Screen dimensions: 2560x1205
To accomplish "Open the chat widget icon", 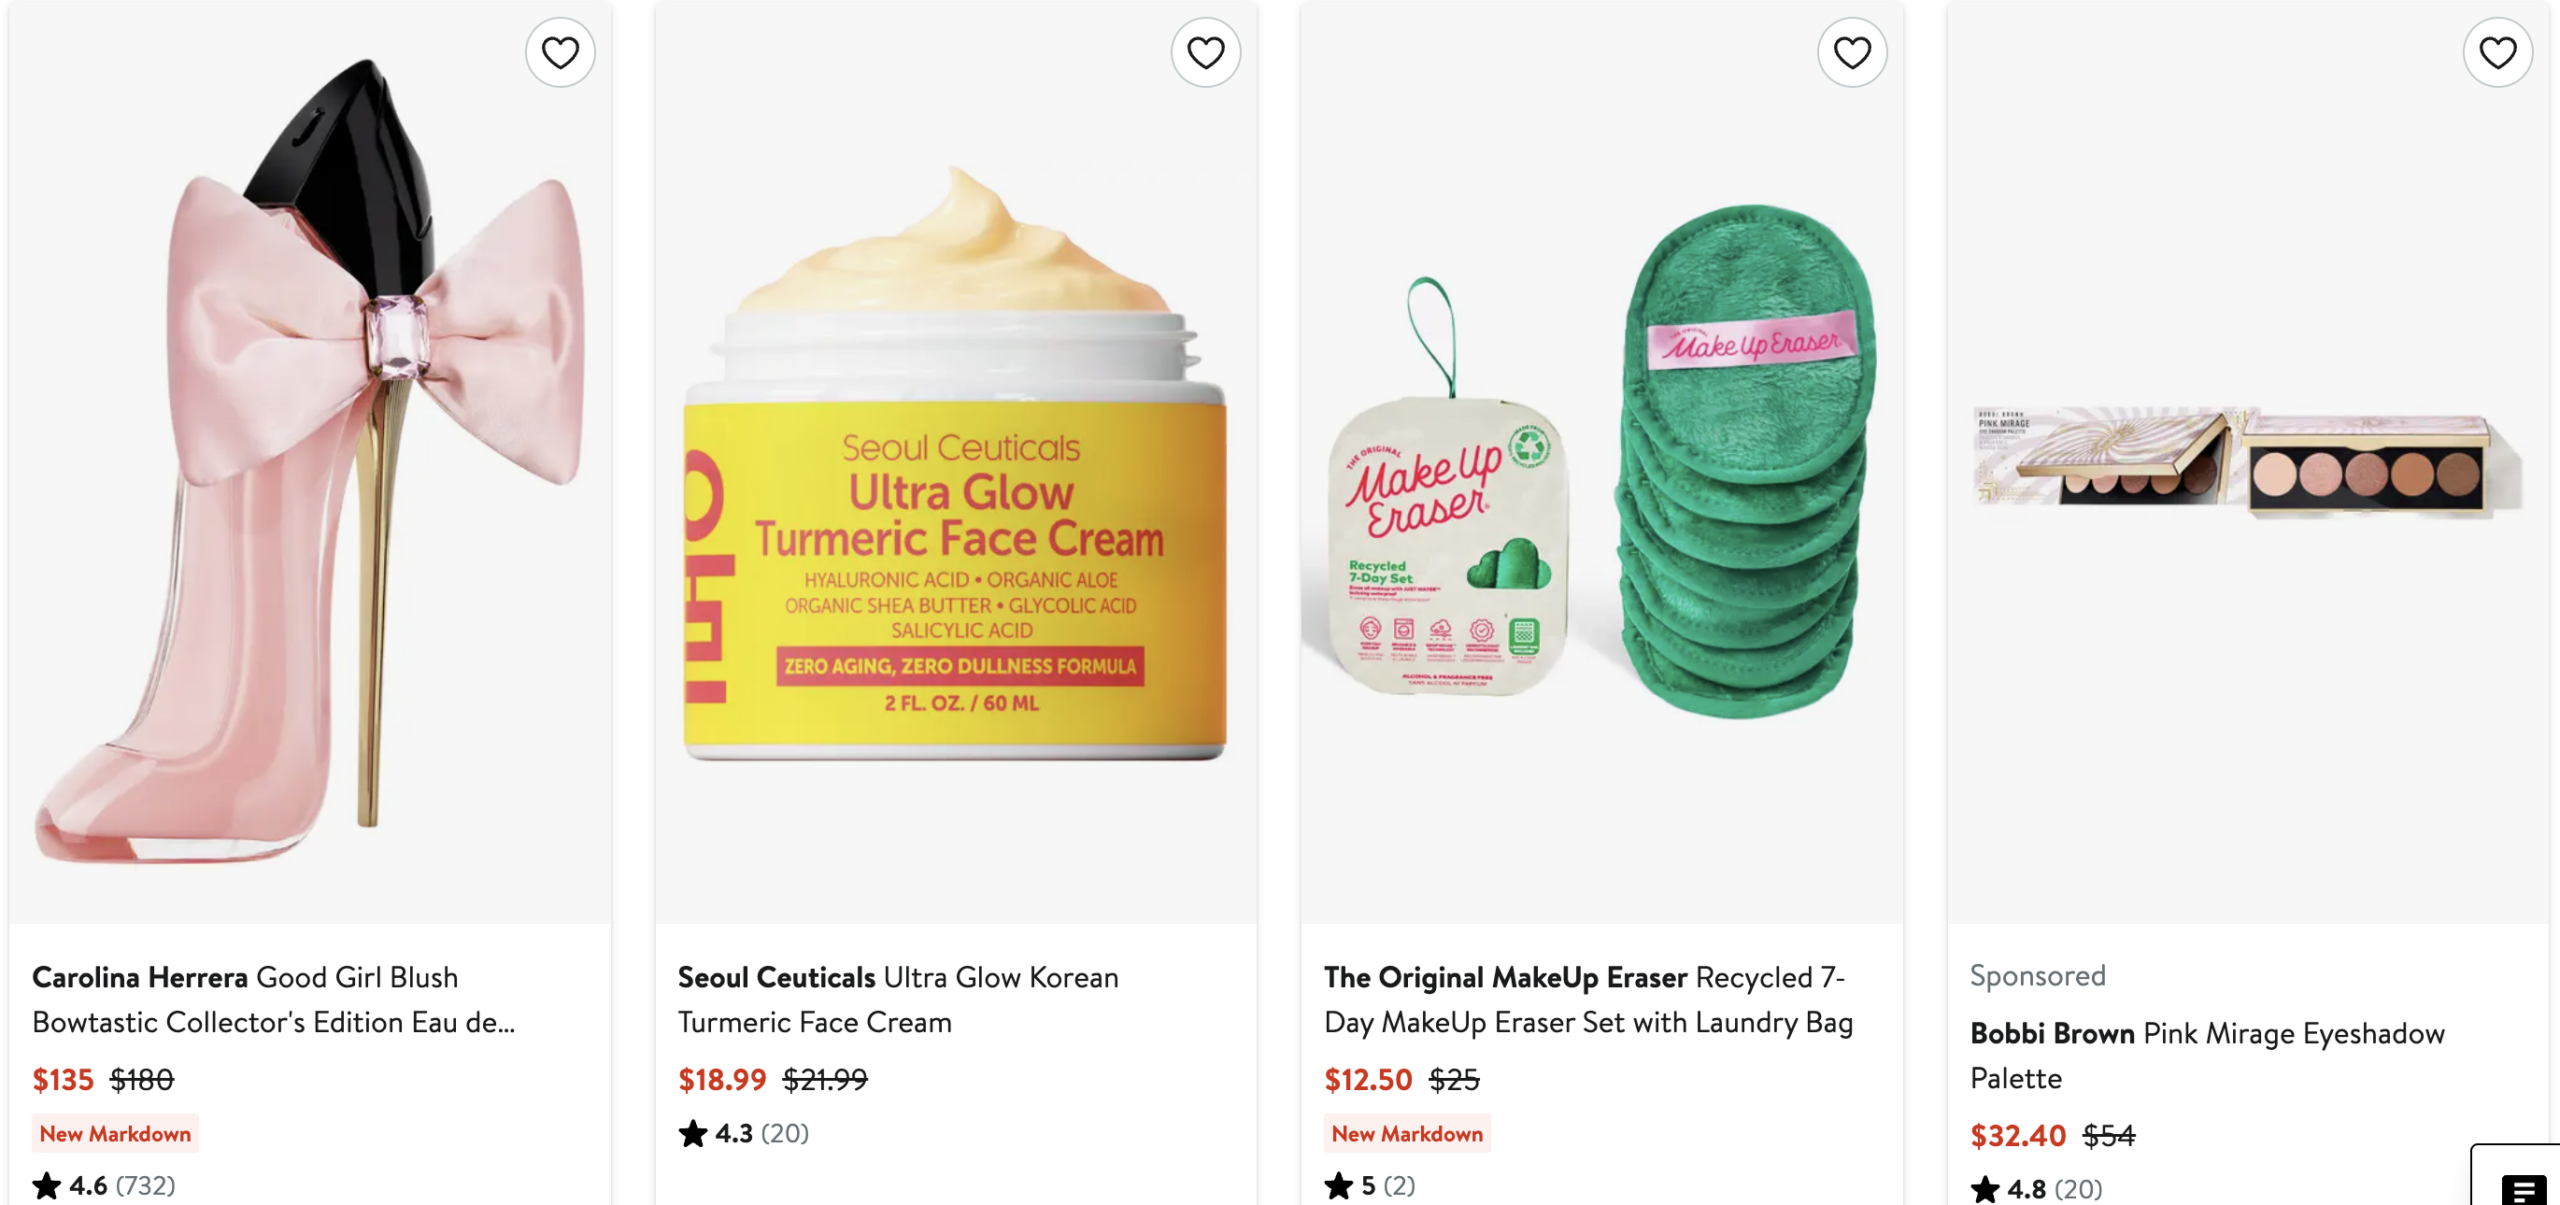I will coord(2523,1189).
